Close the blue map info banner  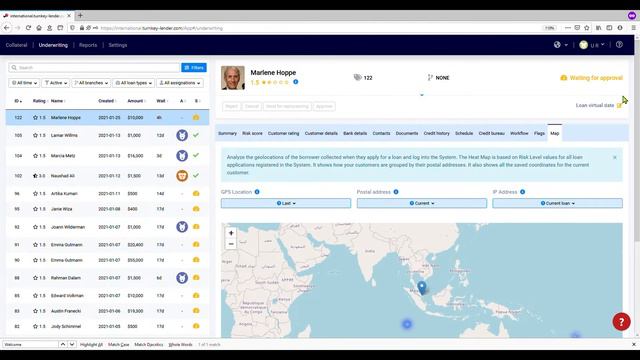[x=615, y=158]
